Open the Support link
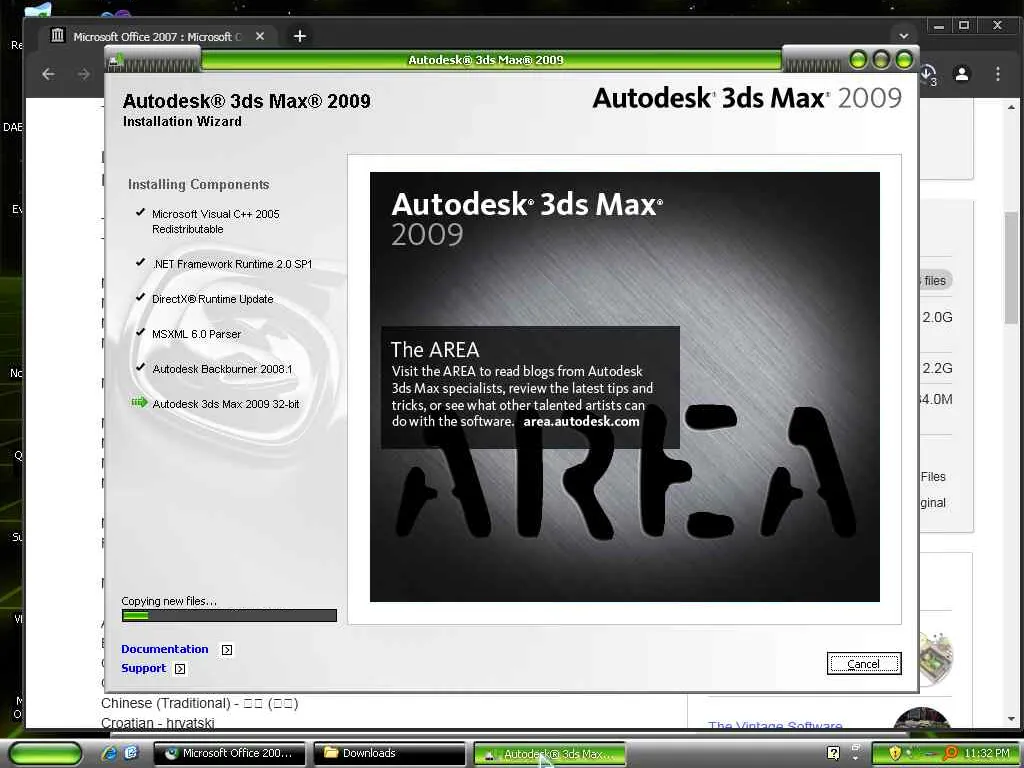Viewport: 1024px width, 768px height. point(144,668)
